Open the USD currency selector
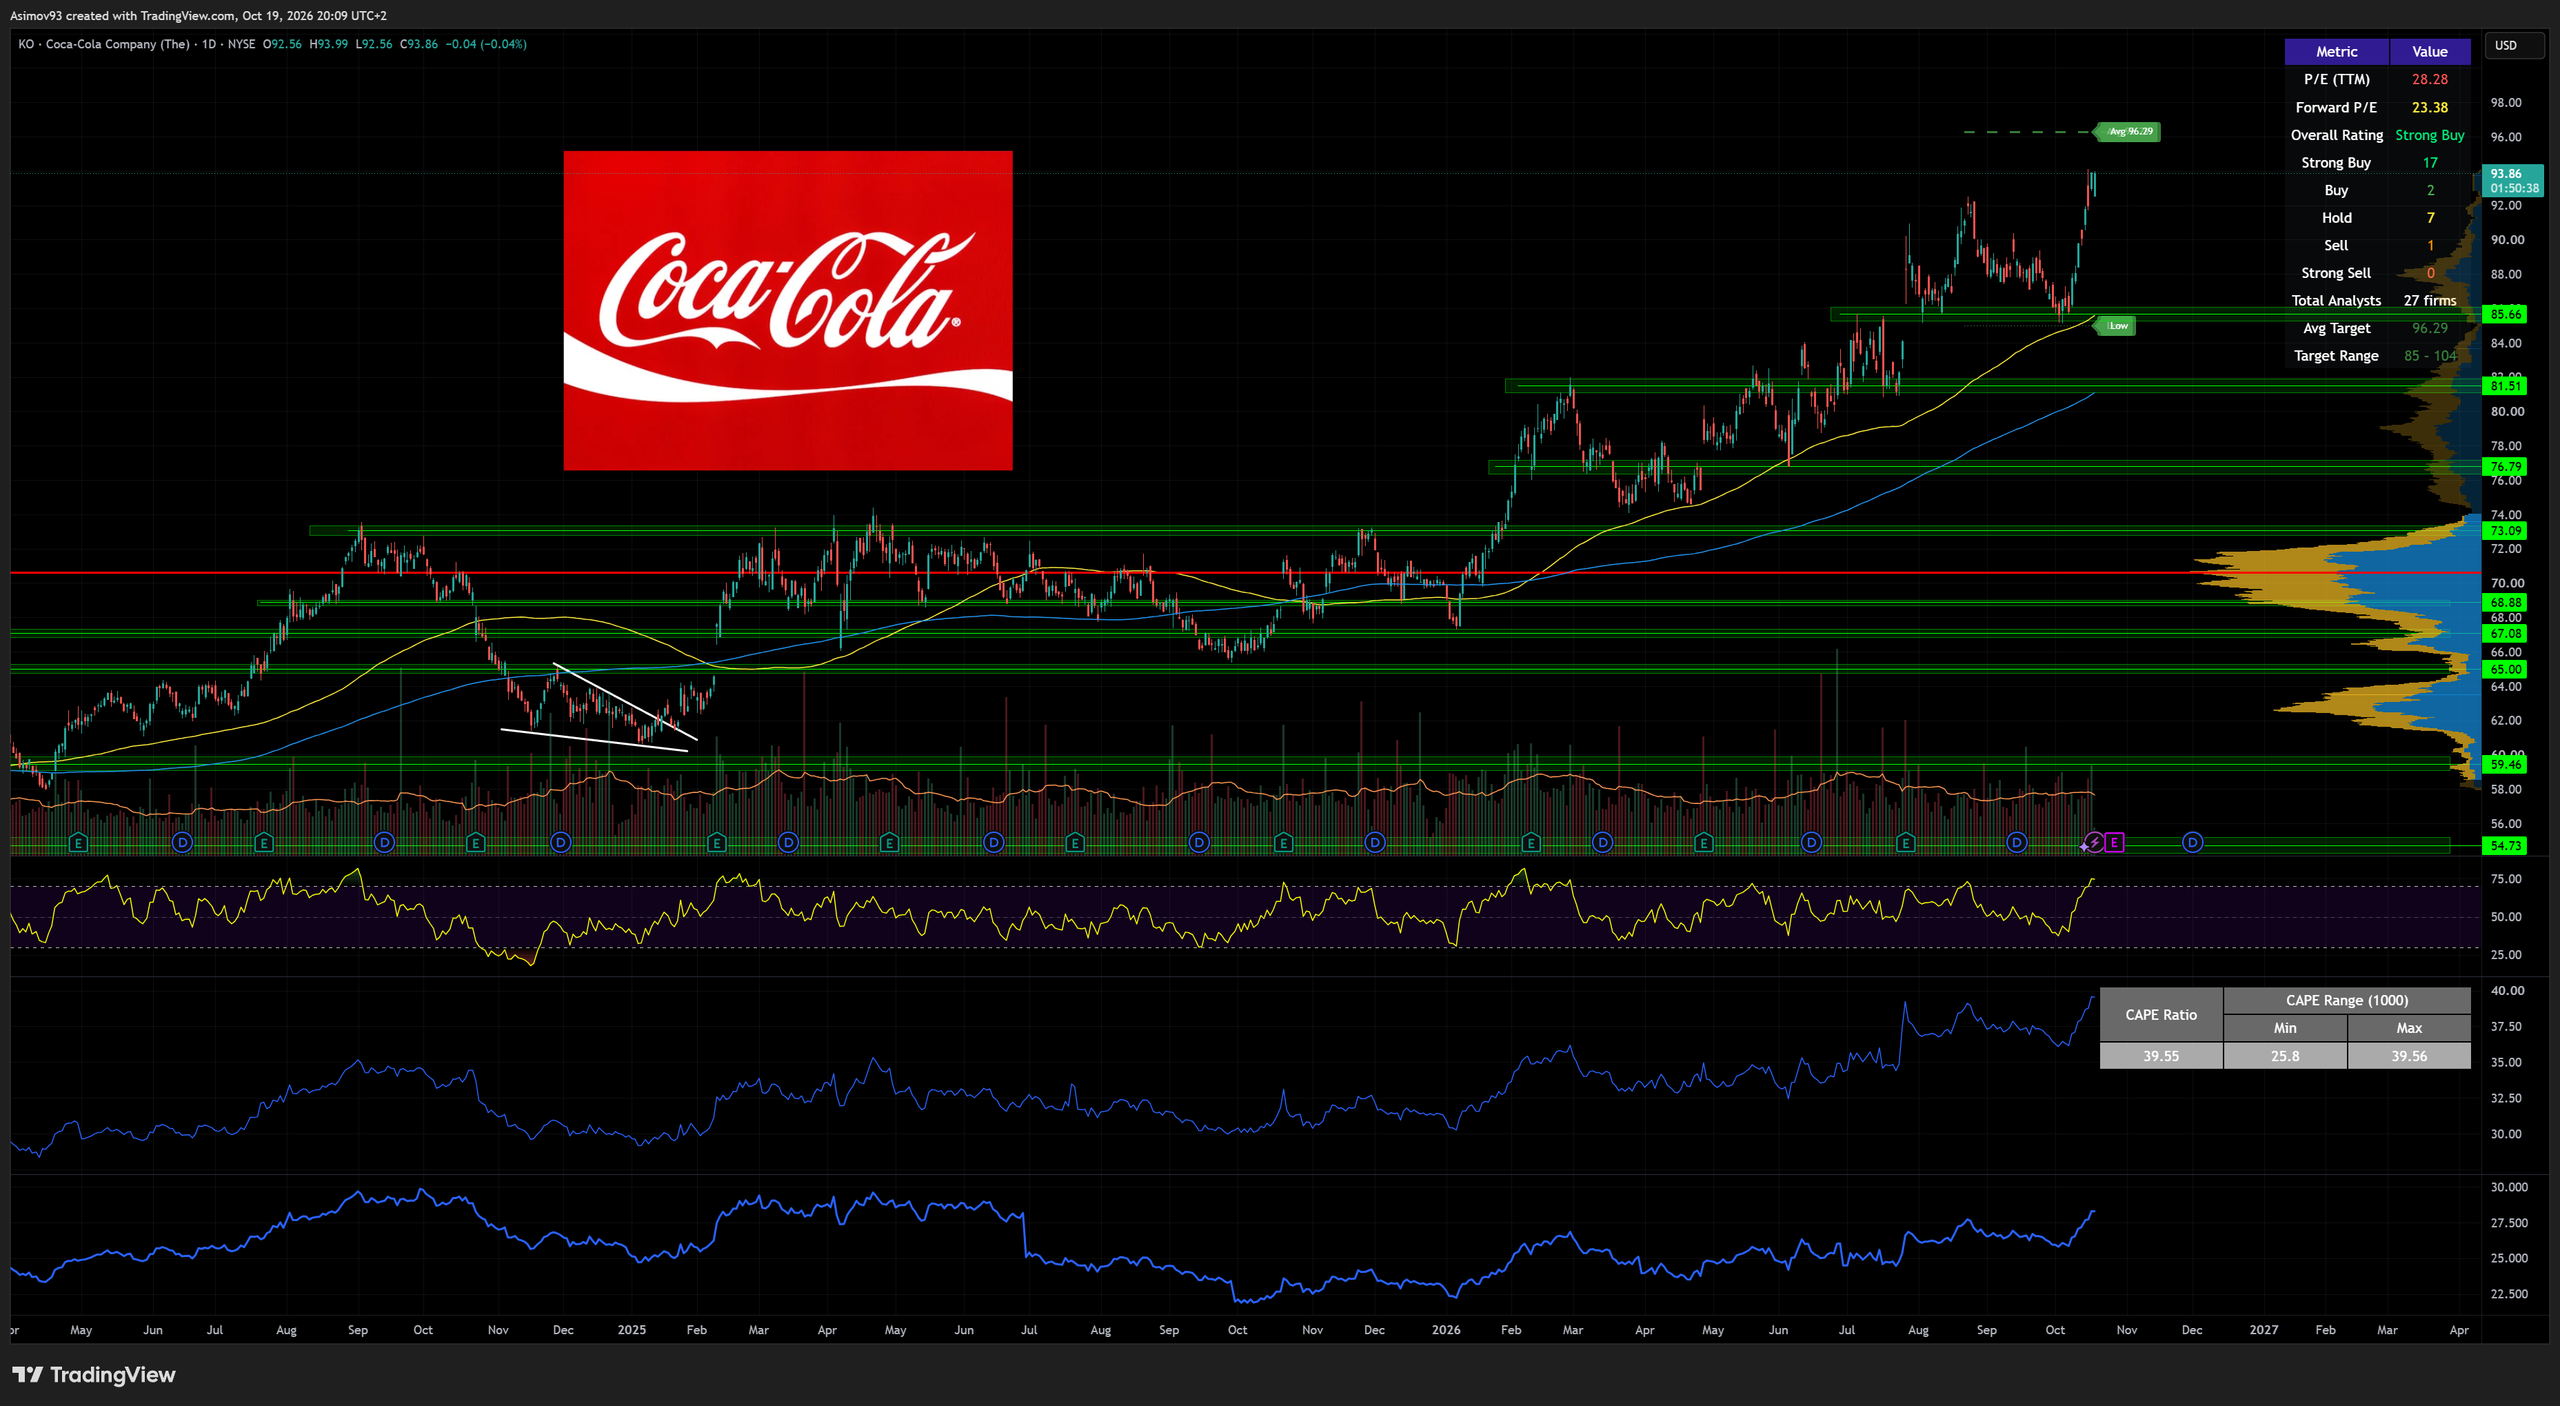 tap(2514, 45)
